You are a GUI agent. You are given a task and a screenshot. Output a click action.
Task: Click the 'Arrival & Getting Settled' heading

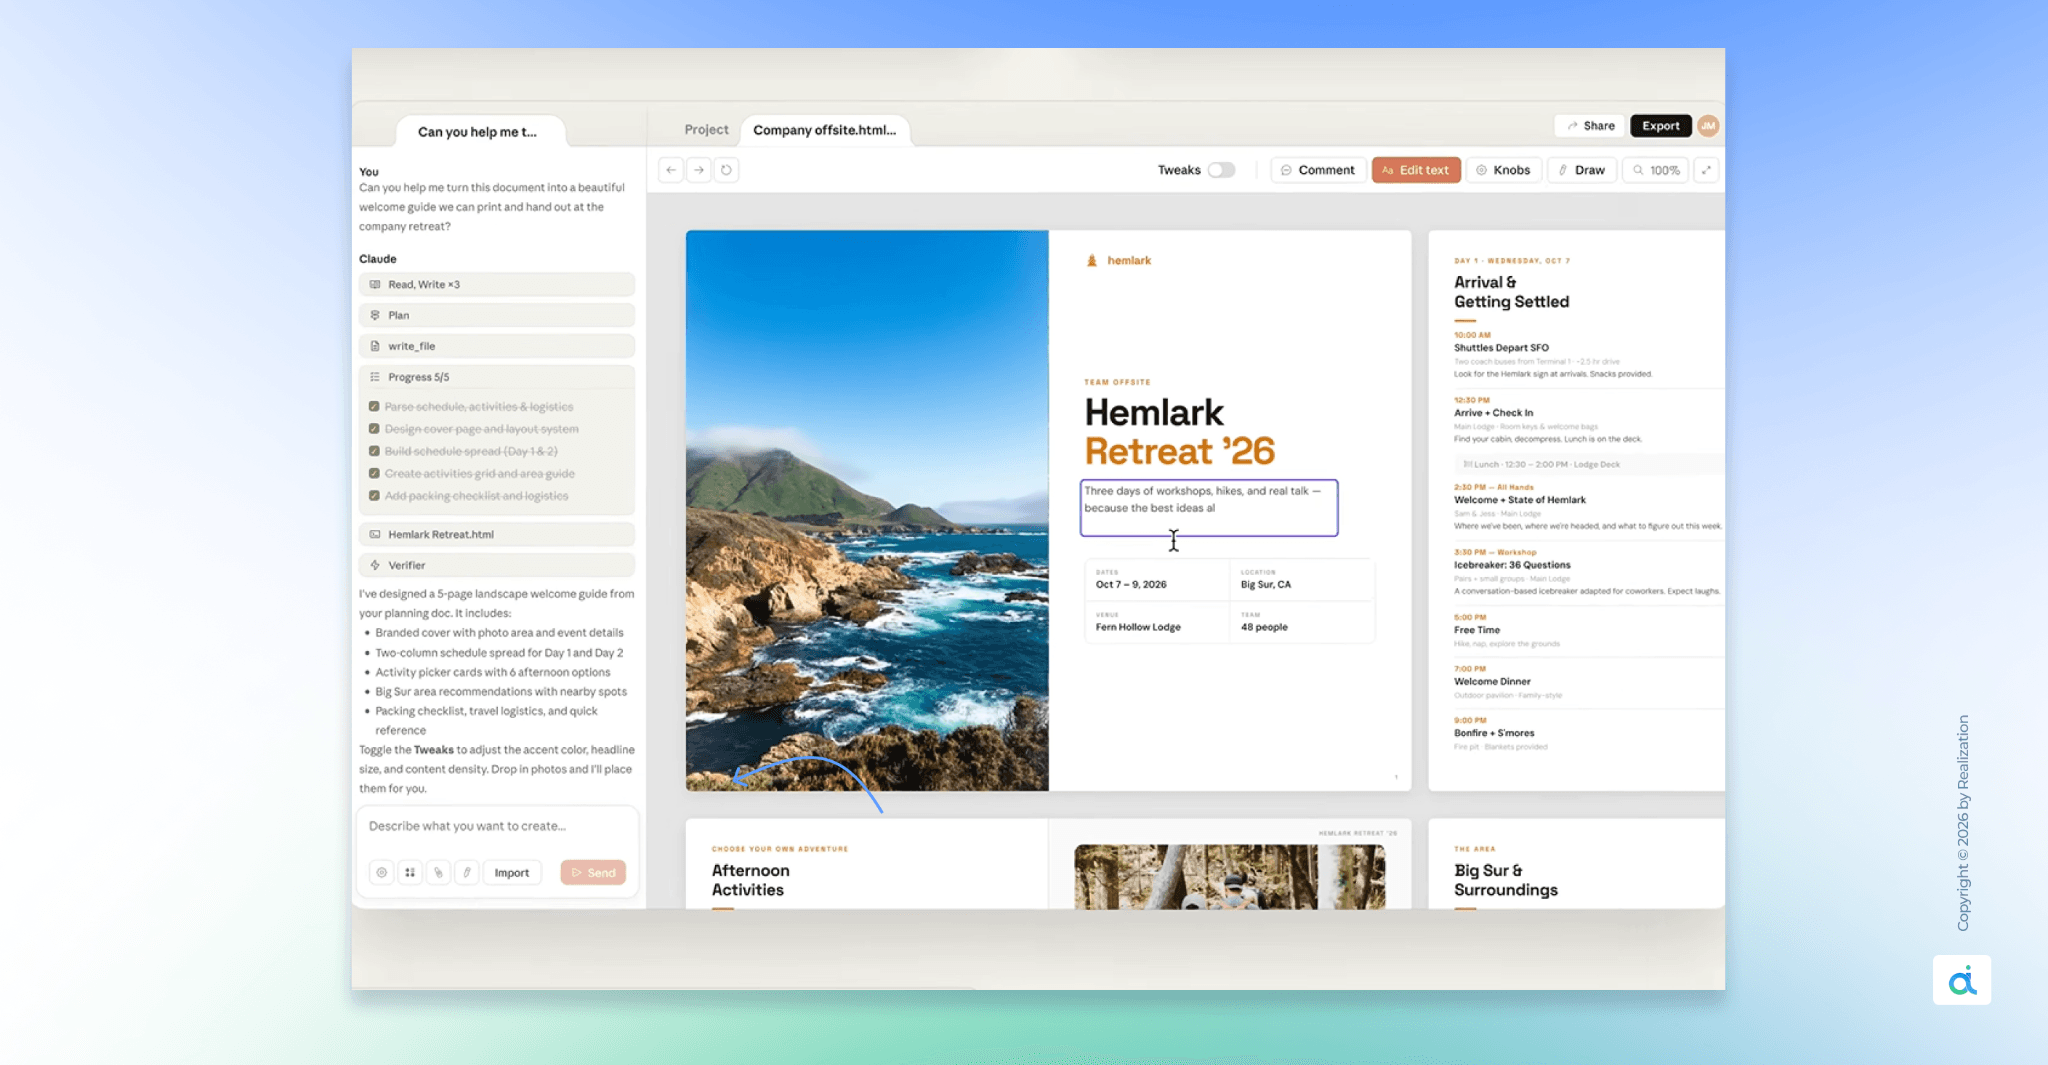[1511, 292]
